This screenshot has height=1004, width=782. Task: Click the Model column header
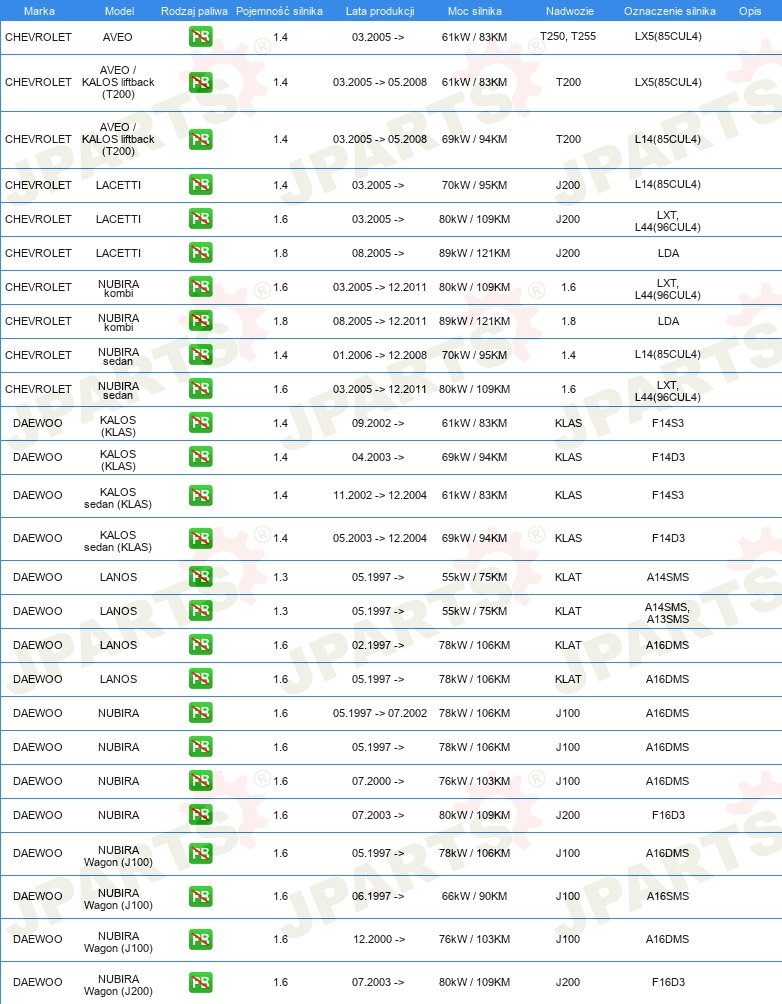[x=119, y=11]
